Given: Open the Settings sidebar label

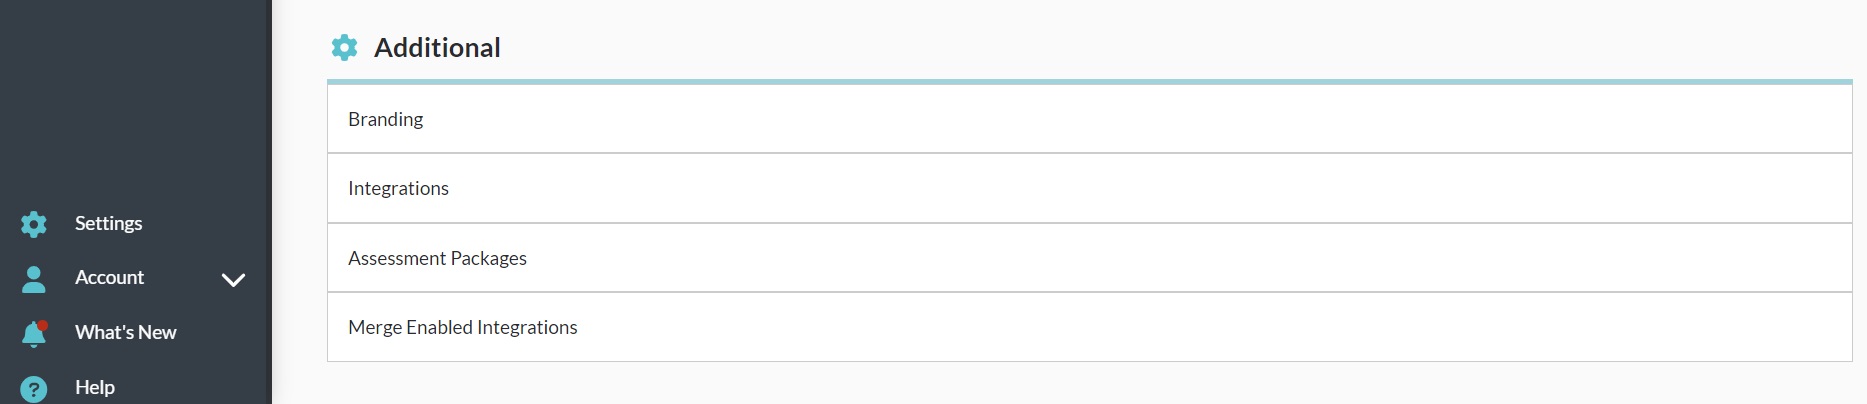Looking at the screenshot, I should (x=108, y=223).
